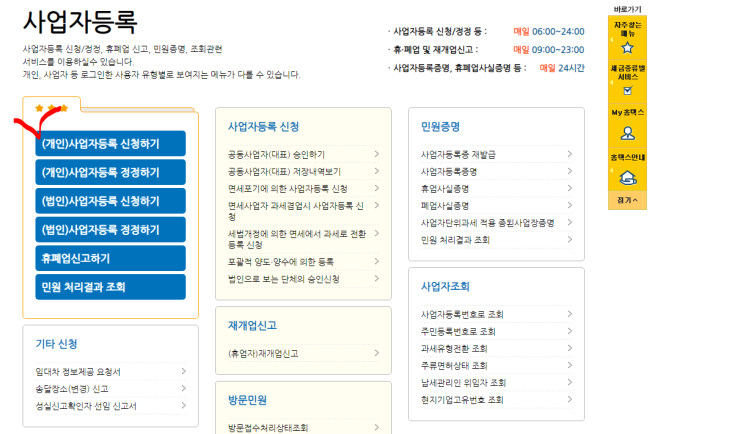Viewport: 743px width, 434px height.
Task: Open 세법개정에 의한 면세에서 과세로 전환 link
Action: [297, 239]
